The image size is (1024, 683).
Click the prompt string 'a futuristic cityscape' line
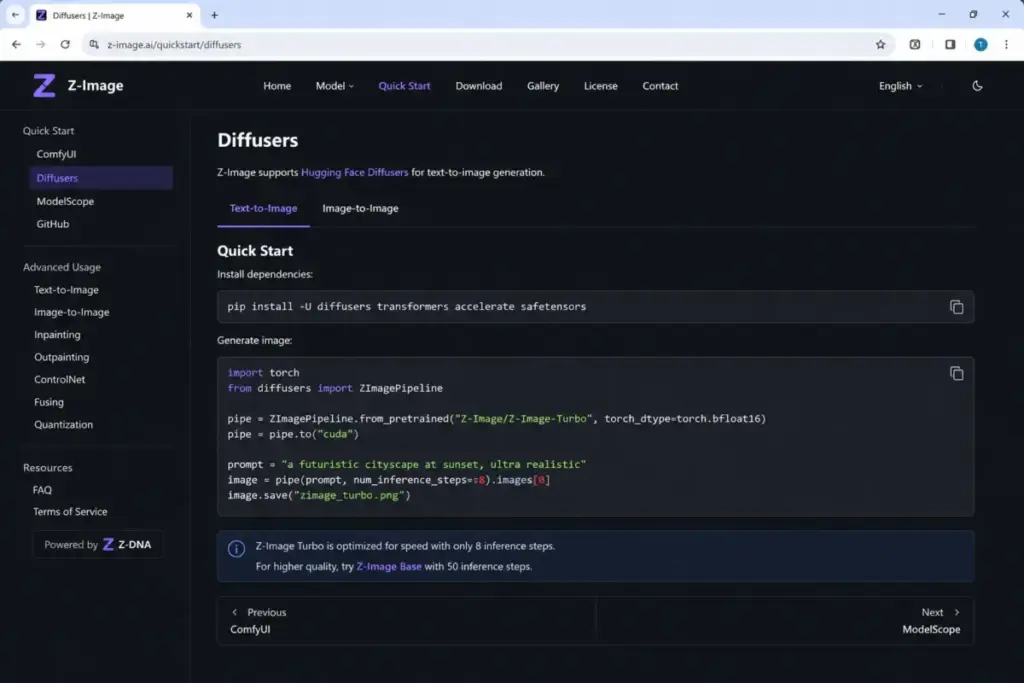[406, 464]
